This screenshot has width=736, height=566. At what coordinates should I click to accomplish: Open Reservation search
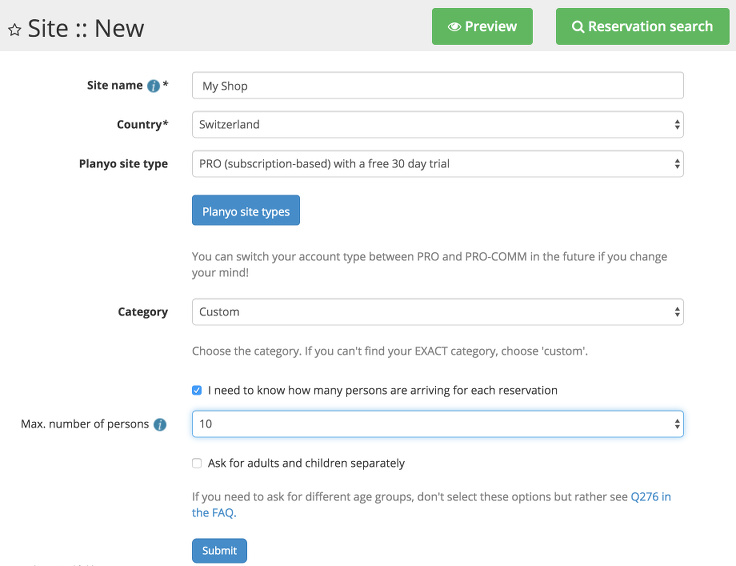click(642, 27)
